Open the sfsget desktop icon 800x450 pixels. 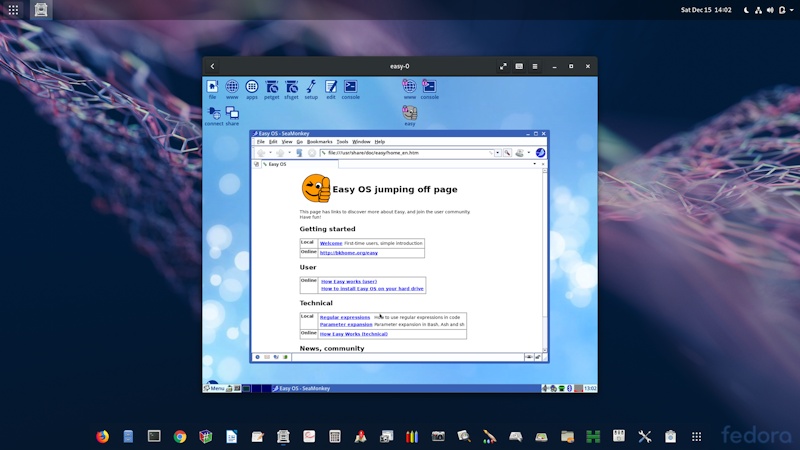pyautogui.click(x=291, y=89)
